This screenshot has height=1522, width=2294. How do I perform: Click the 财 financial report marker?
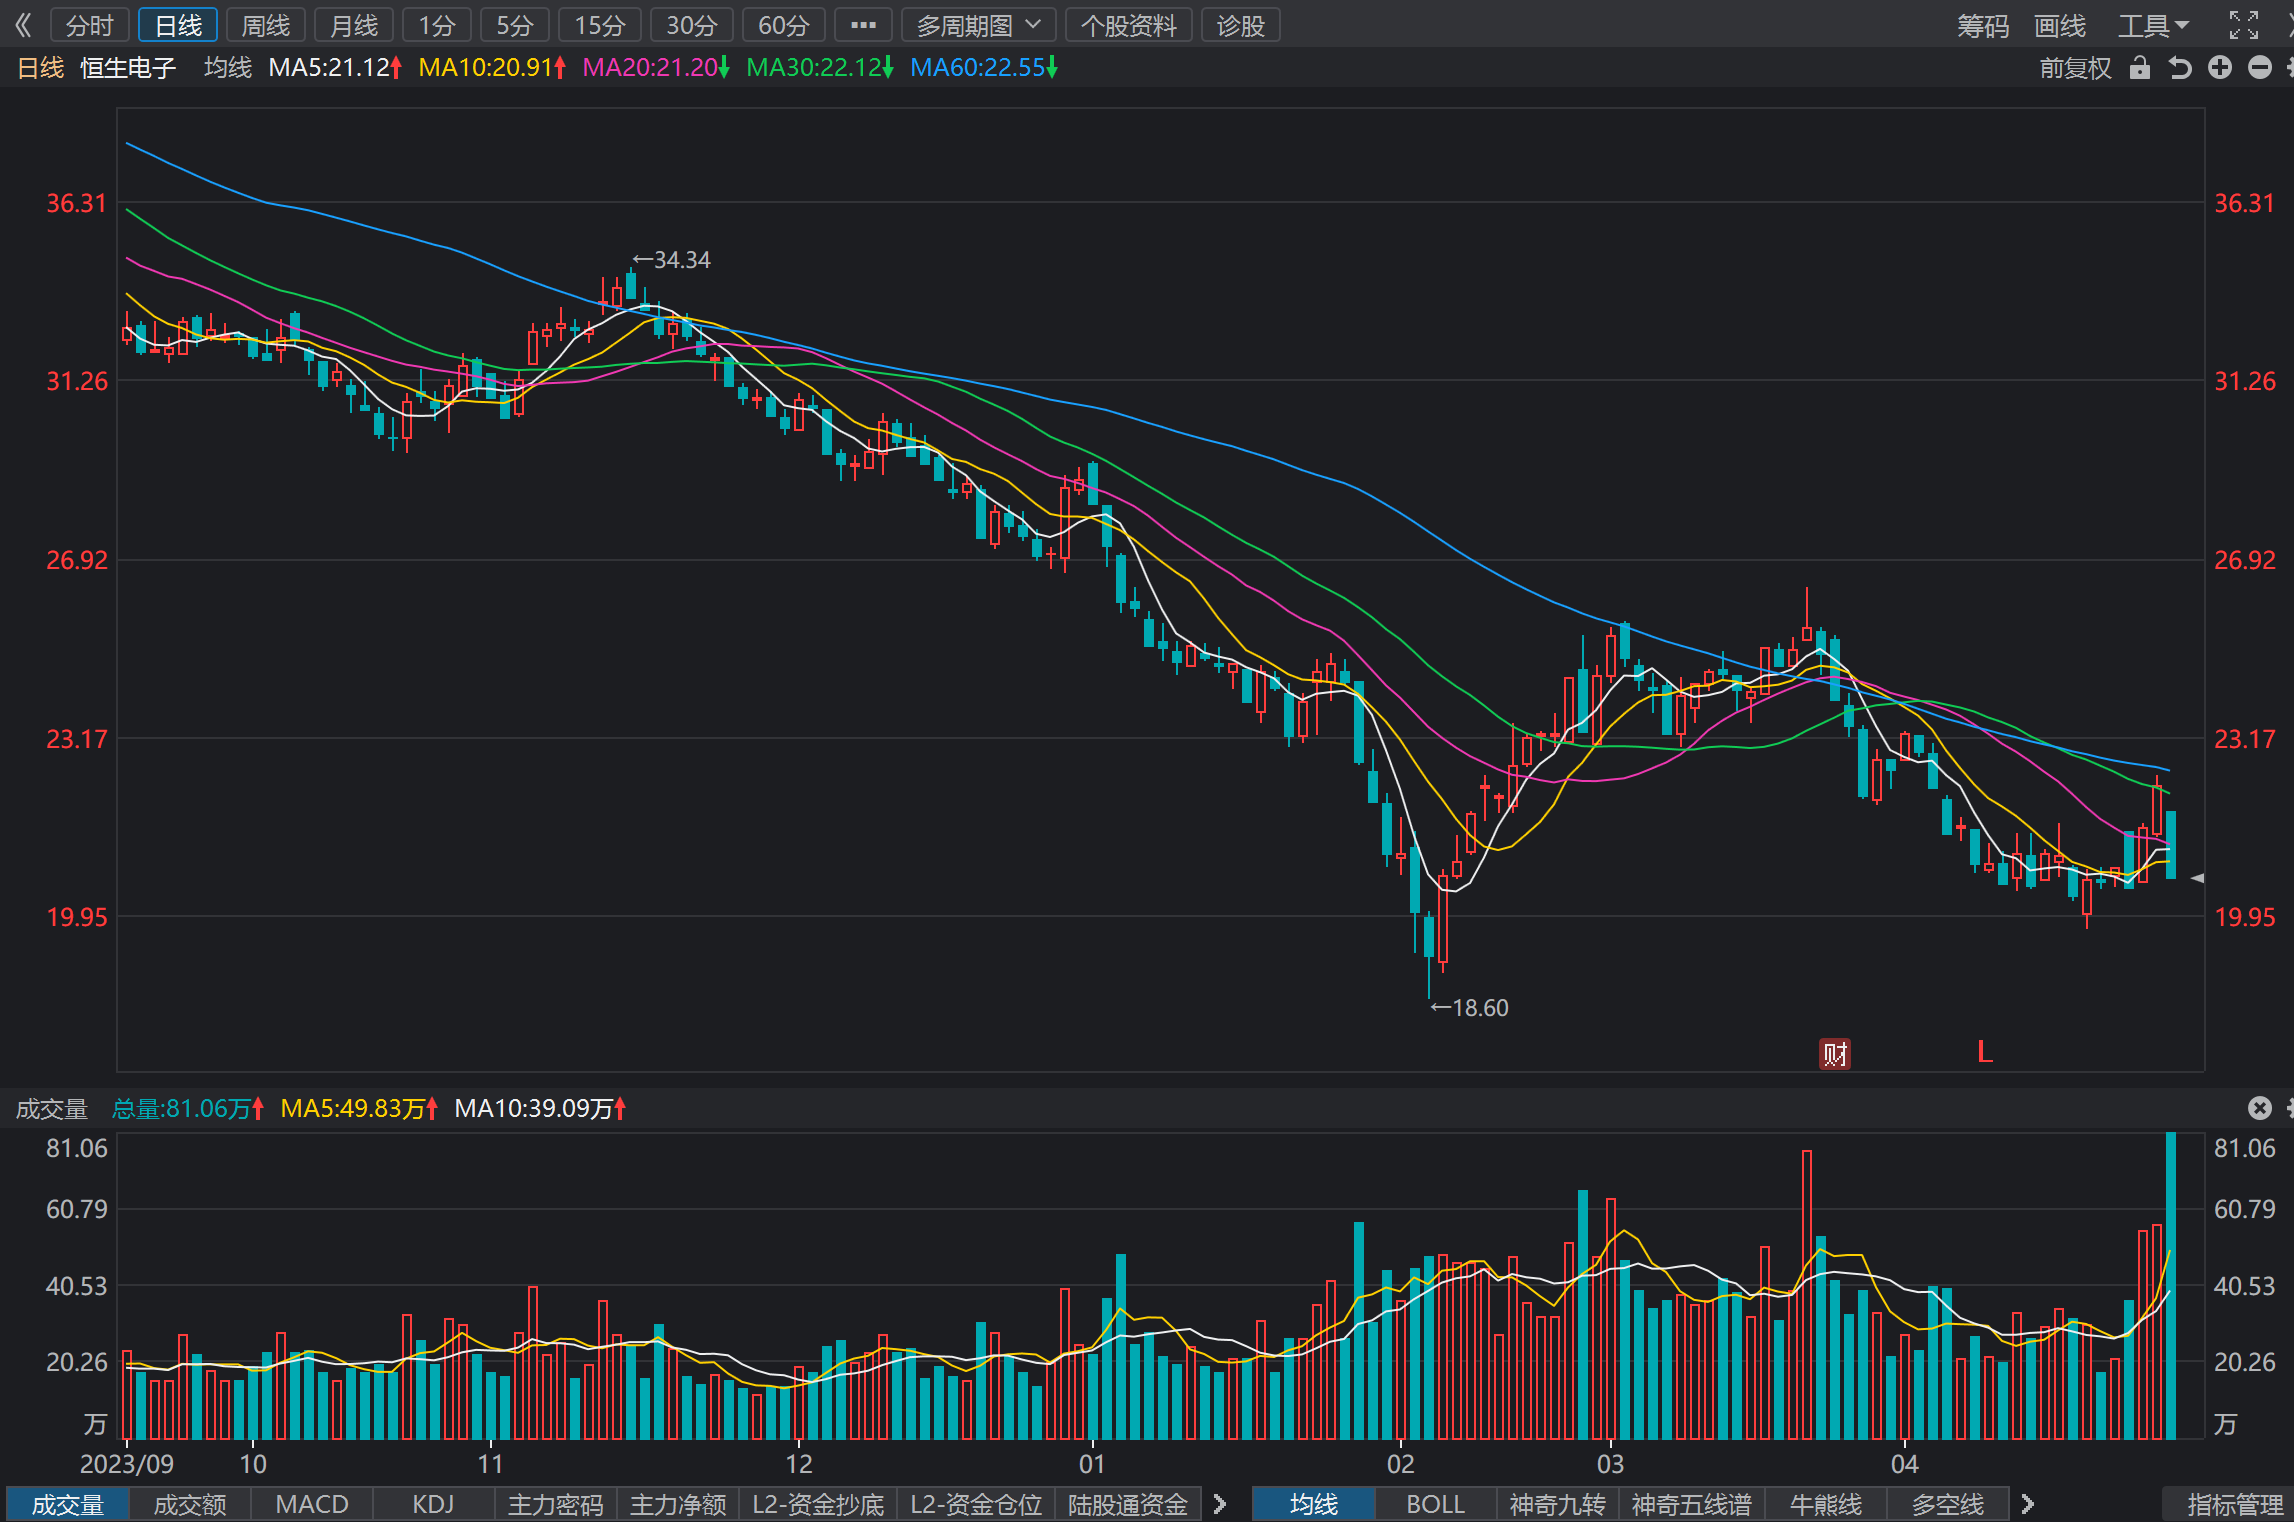[1835, 1053]
